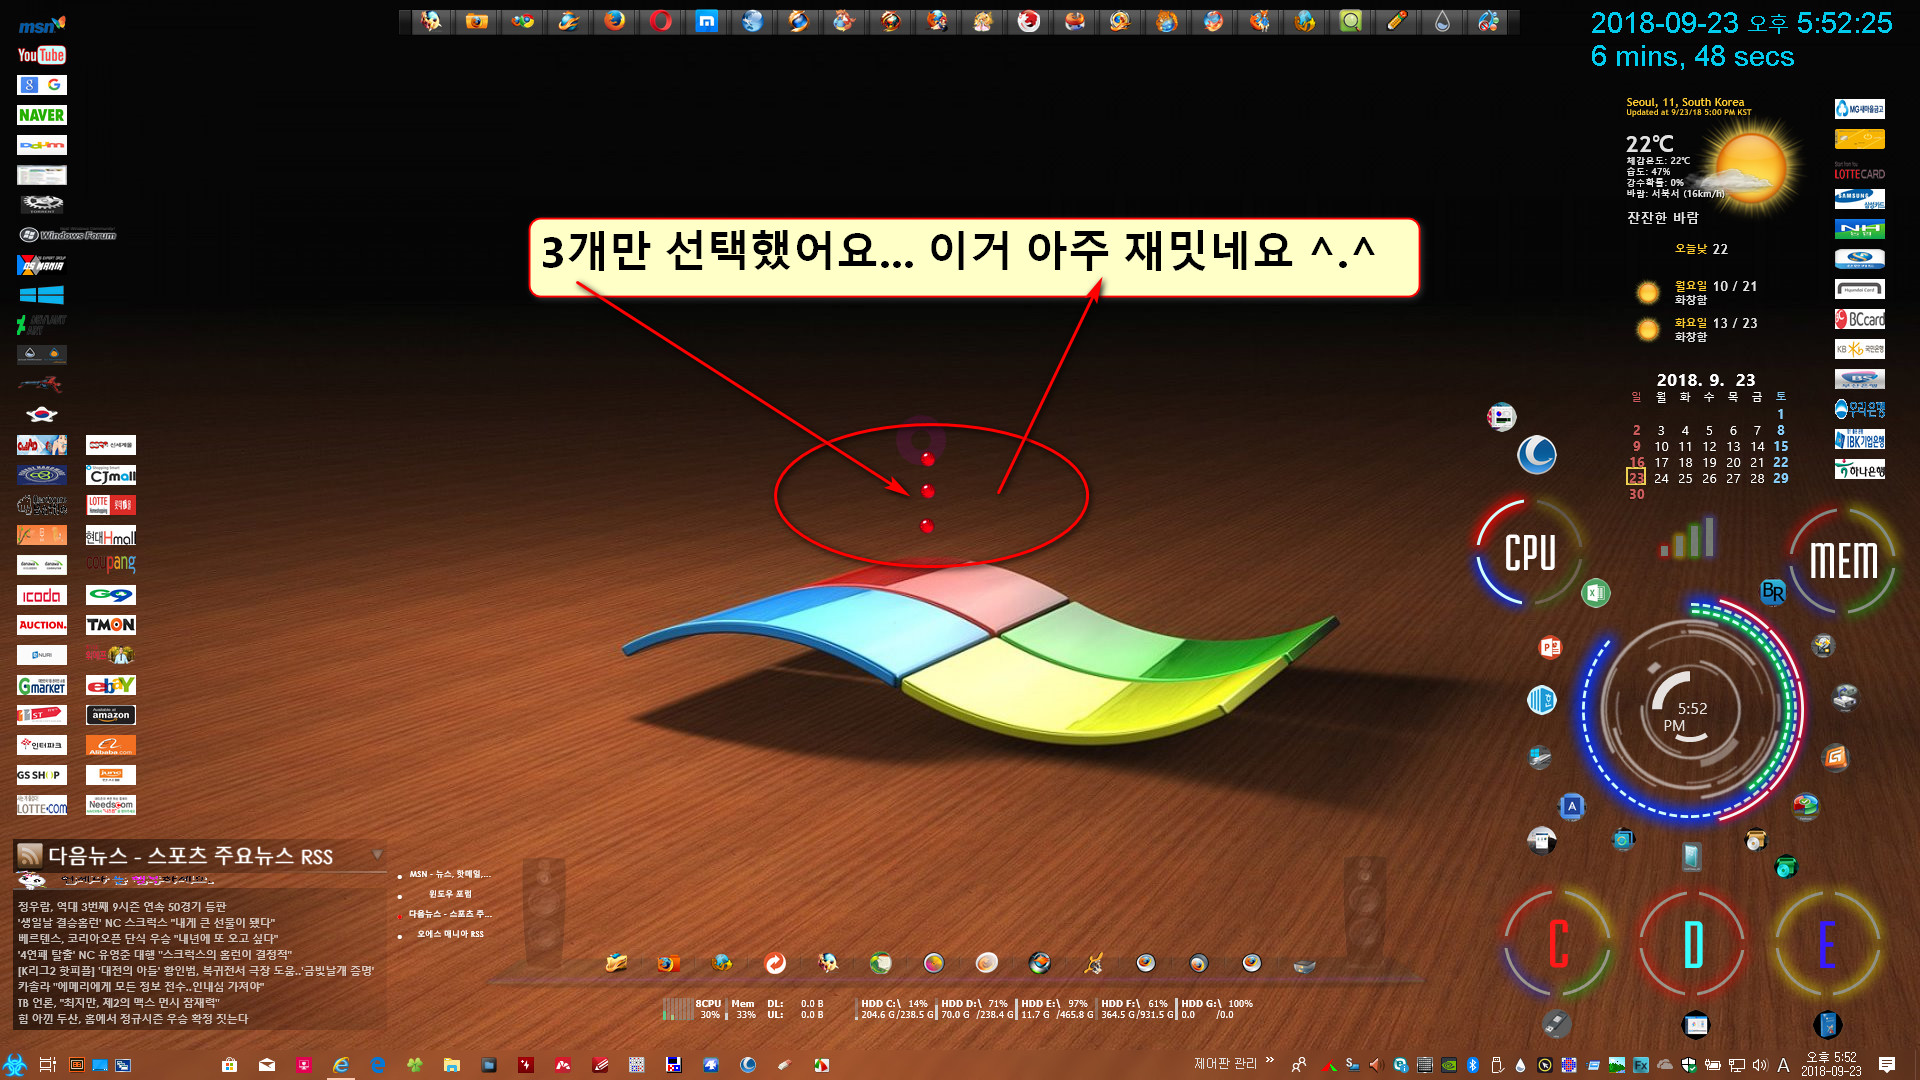Open the MSN shortcut logo

pos(41,25)
